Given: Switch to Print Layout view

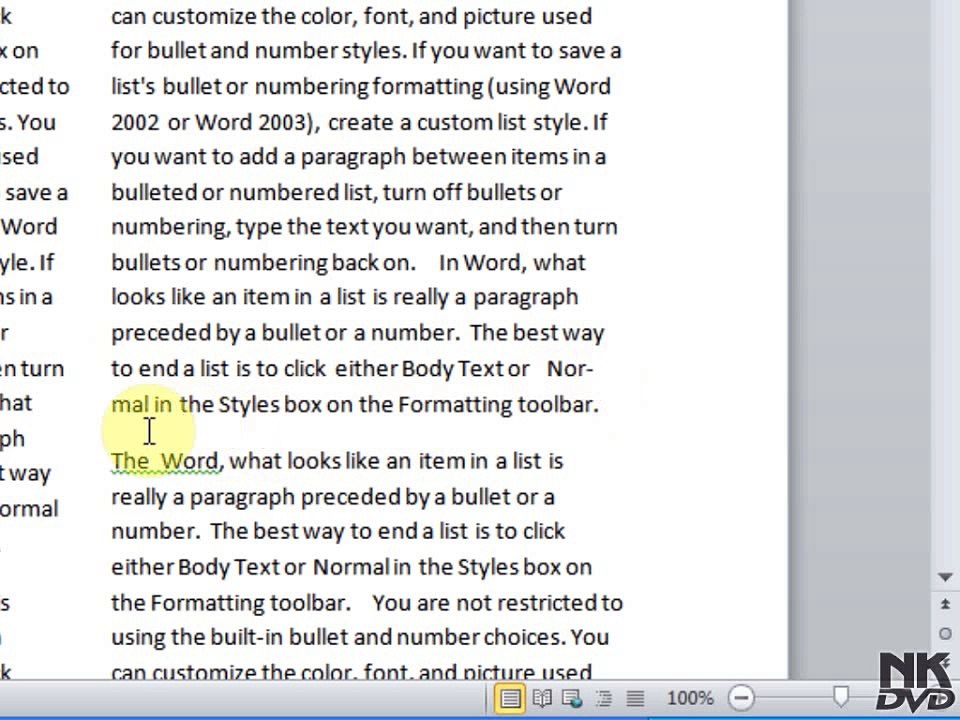Looking at the screenshot, I should [510, 698].
